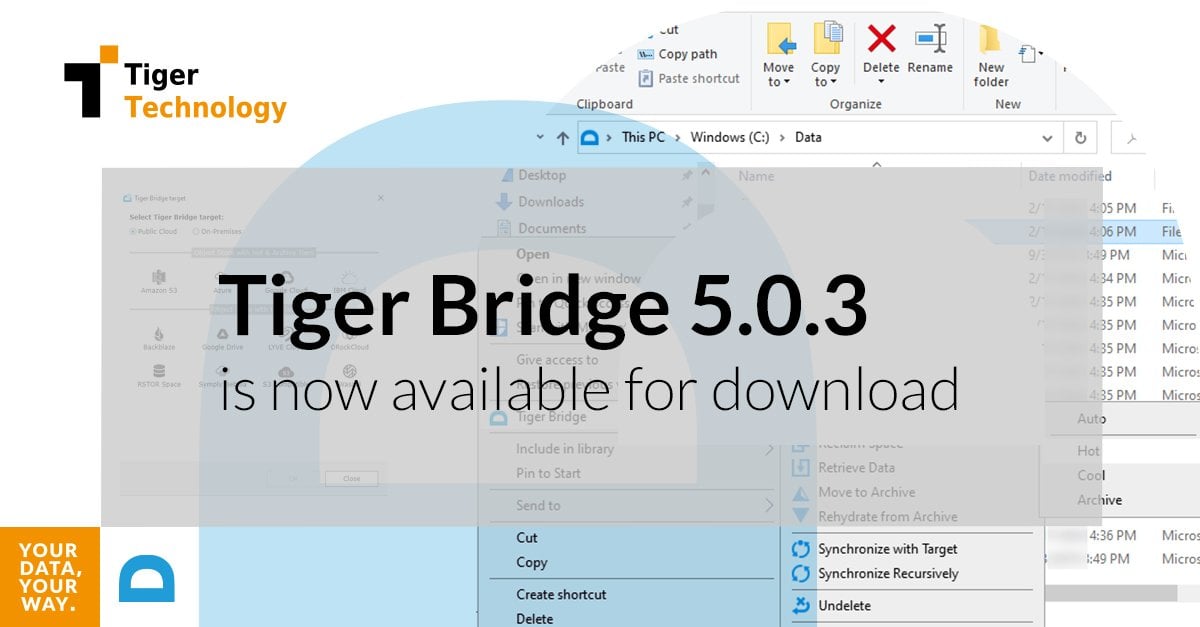Select the RSTOR Space target icon
This screenshot has width=1200, height=627.
[157, 370]
